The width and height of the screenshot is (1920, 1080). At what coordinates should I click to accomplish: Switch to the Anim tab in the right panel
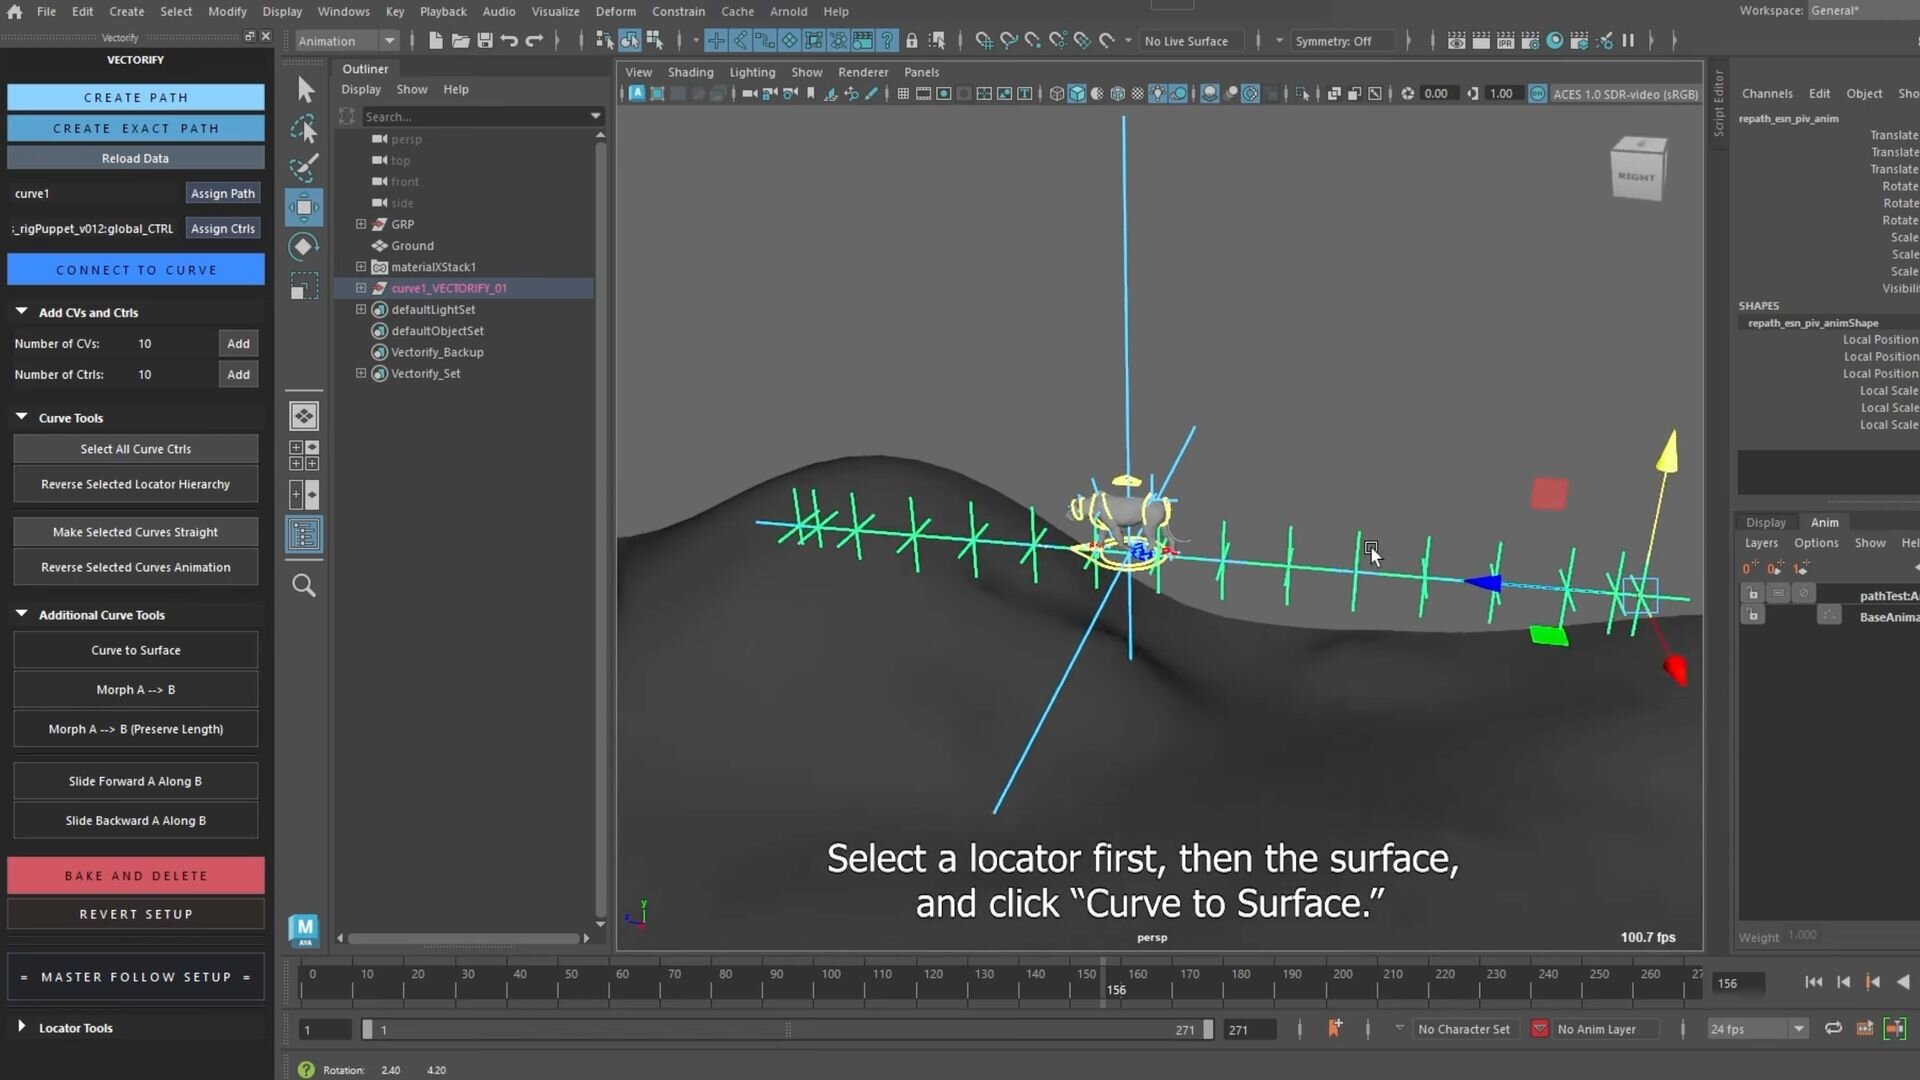[x=1825, y=522]
